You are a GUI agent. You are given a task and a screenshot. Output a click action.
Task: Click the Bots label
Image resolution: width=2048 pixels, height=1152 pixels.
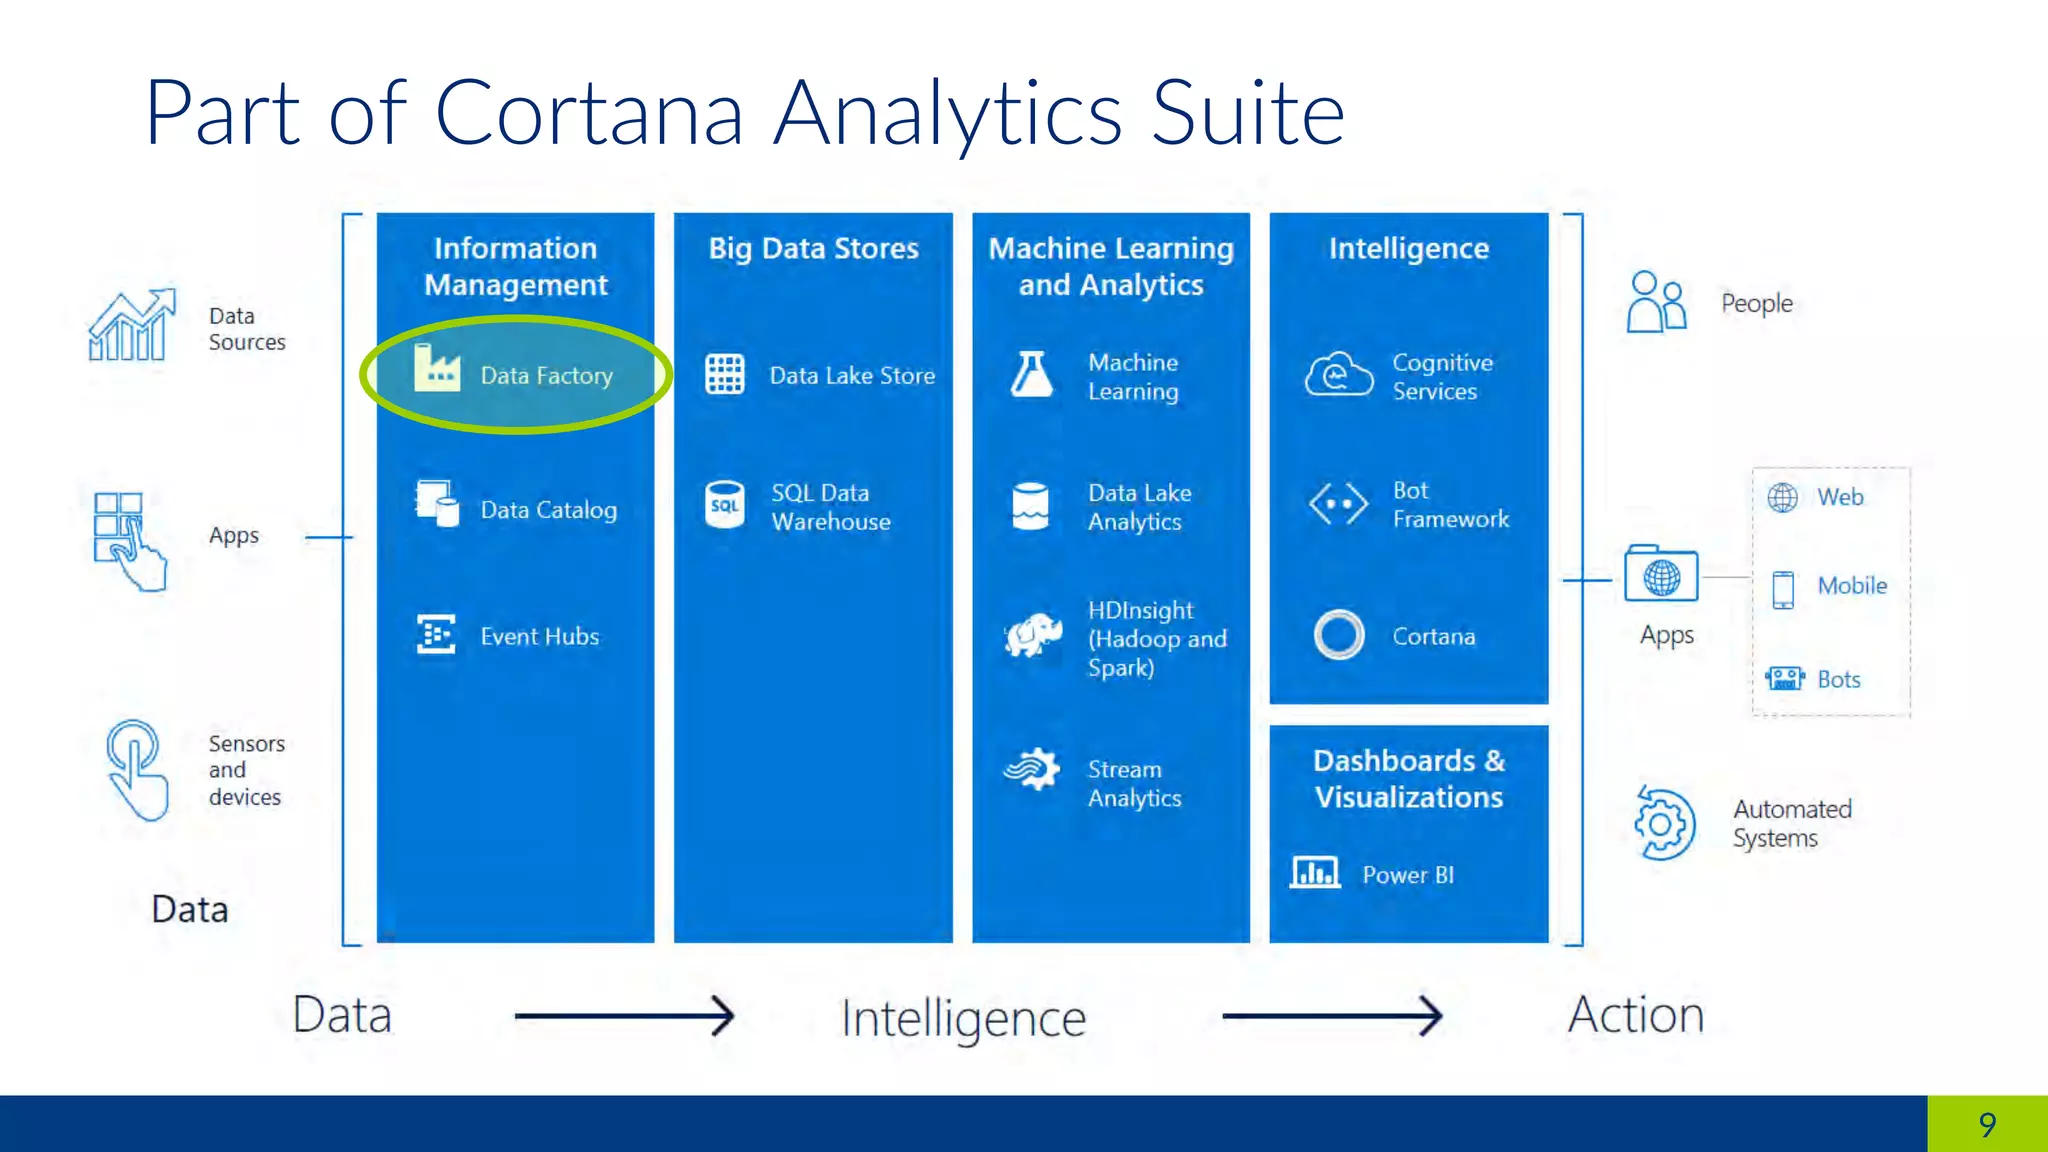(1838, 680)
